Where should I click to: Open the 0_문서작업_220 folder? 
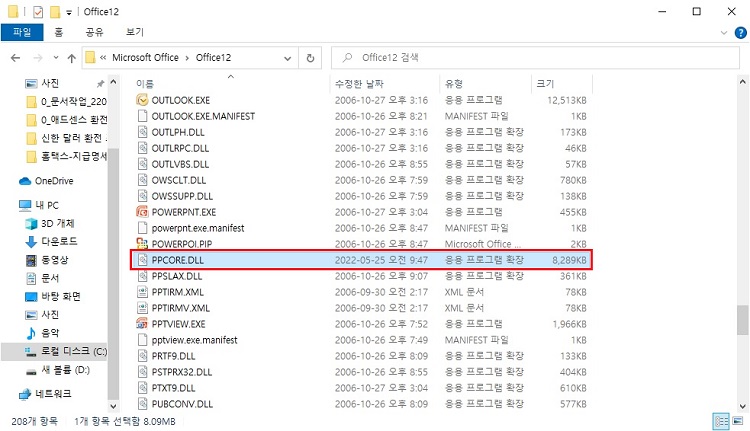point(74,101)
